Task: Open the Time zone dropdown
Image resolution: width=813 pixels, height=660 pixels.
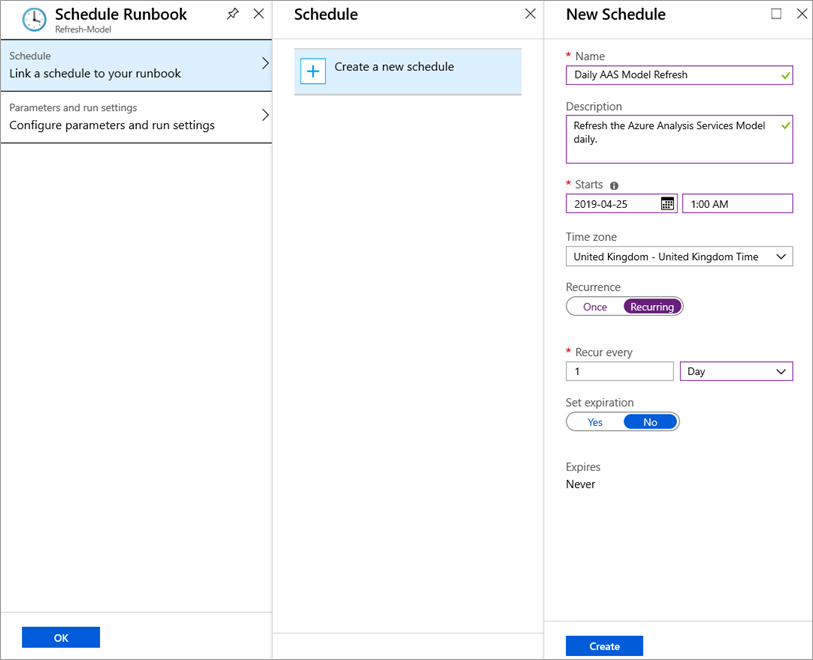Action: click(x=679, y=257)
